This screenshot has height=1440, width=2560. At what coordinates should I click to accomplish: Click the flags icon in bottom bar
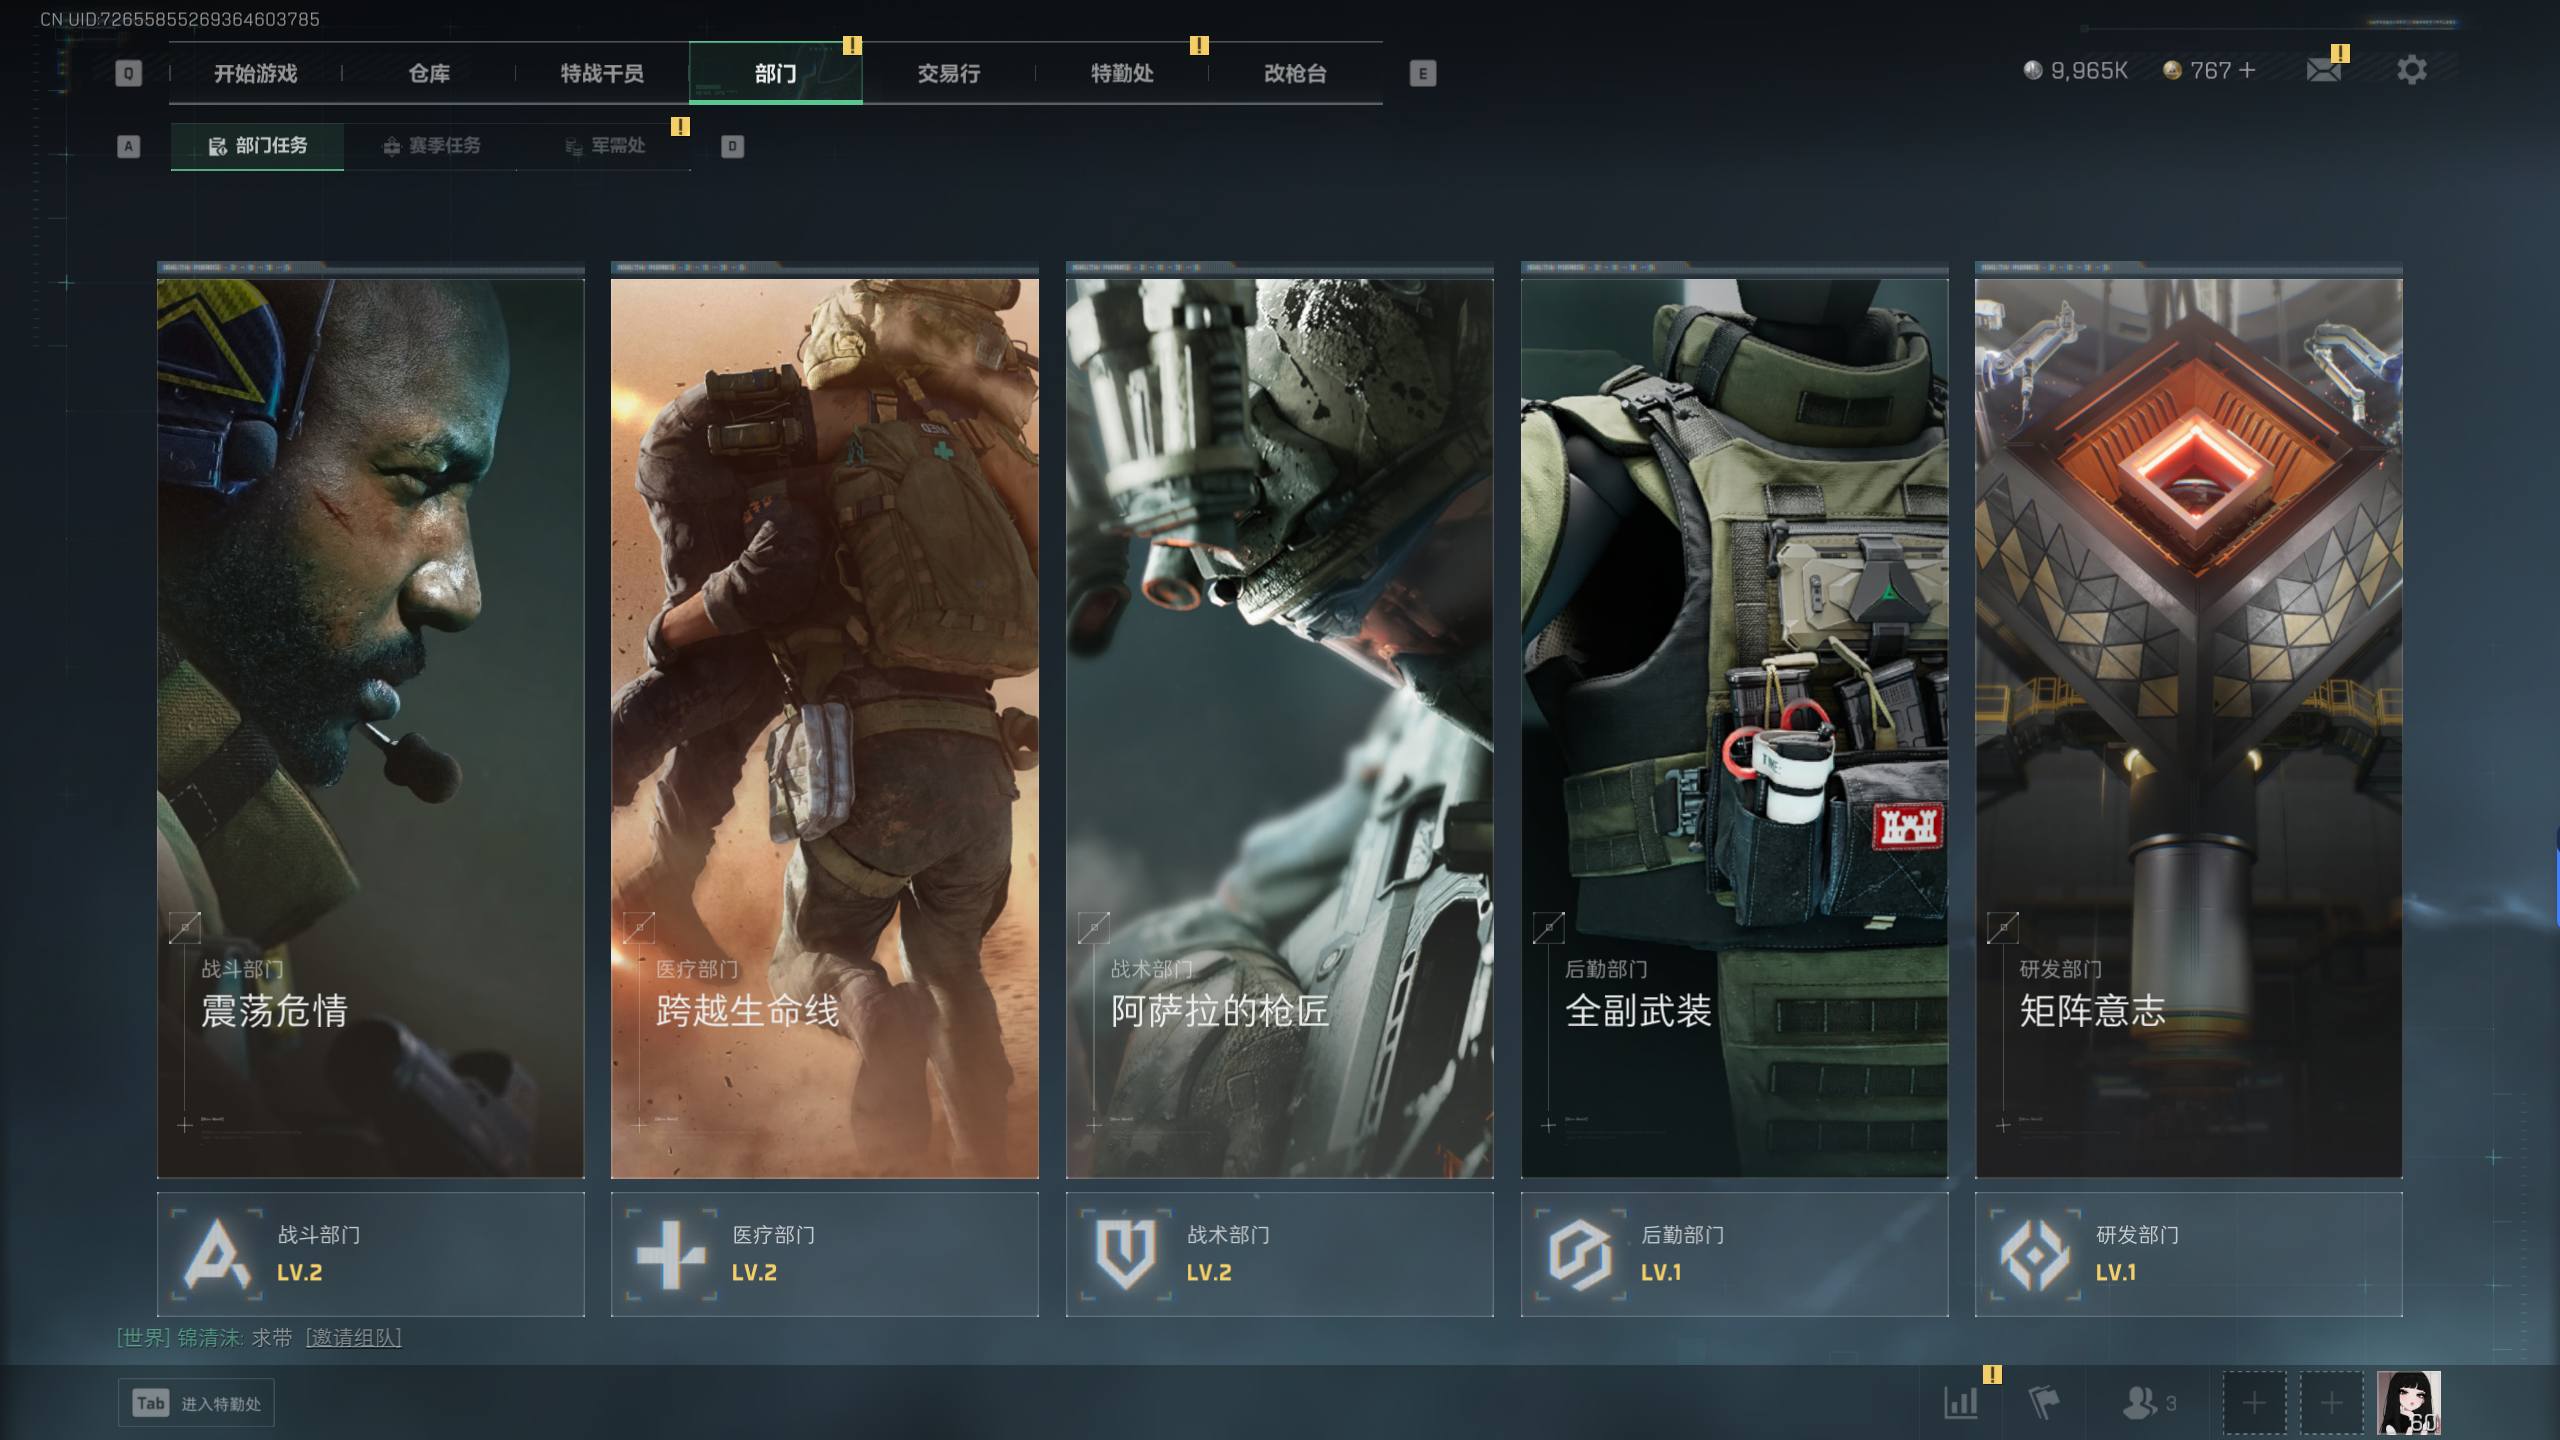(2043, 1402)
